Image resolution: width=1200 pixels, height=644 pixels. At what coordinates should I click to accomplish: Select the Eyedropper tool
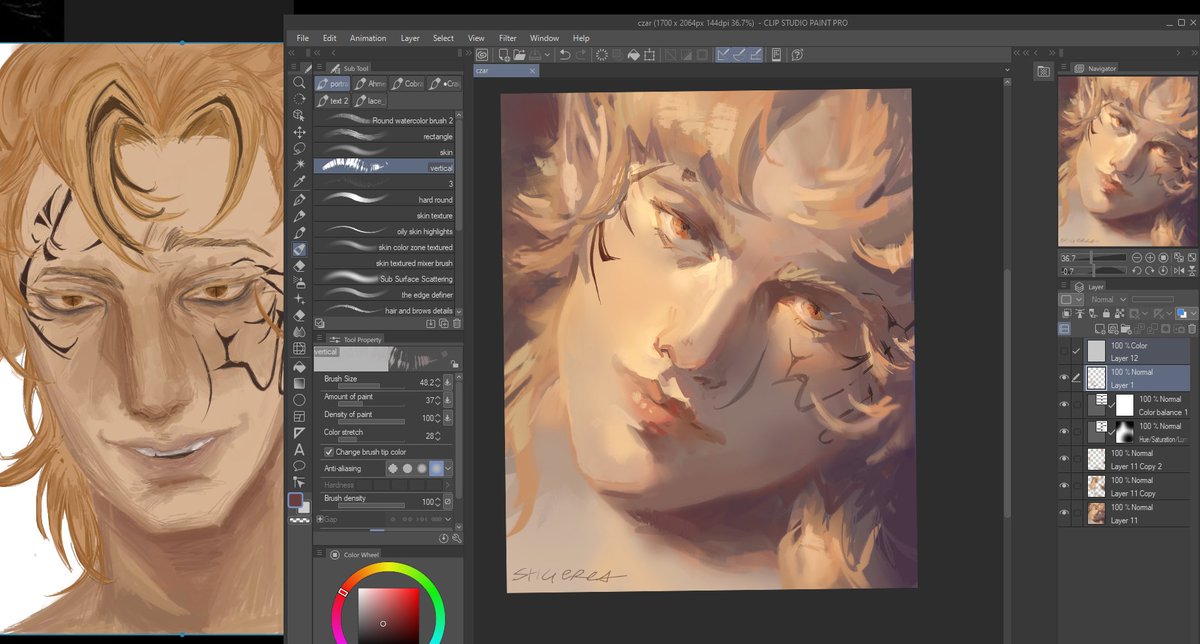[299, 182]
